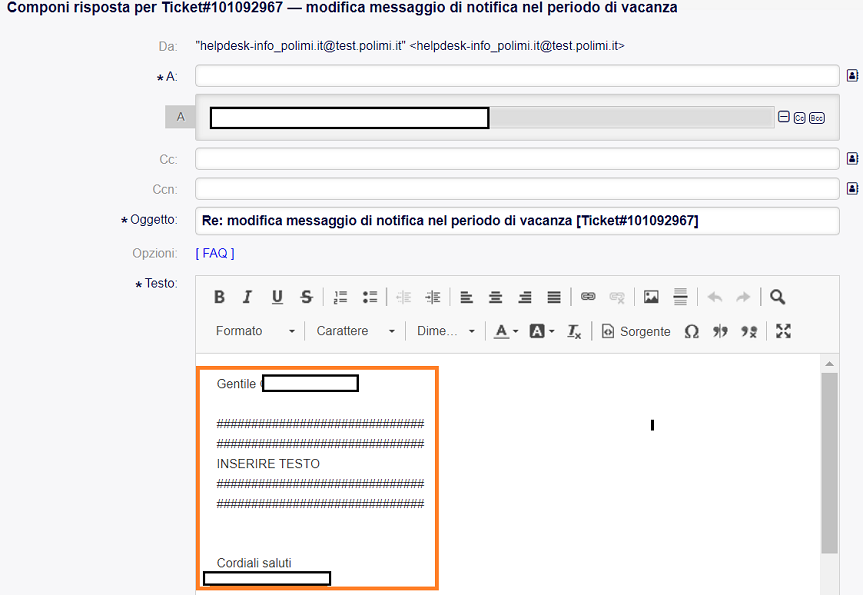Insert a numbered list
The image size is (863, 595).
(x=340, y=297)
